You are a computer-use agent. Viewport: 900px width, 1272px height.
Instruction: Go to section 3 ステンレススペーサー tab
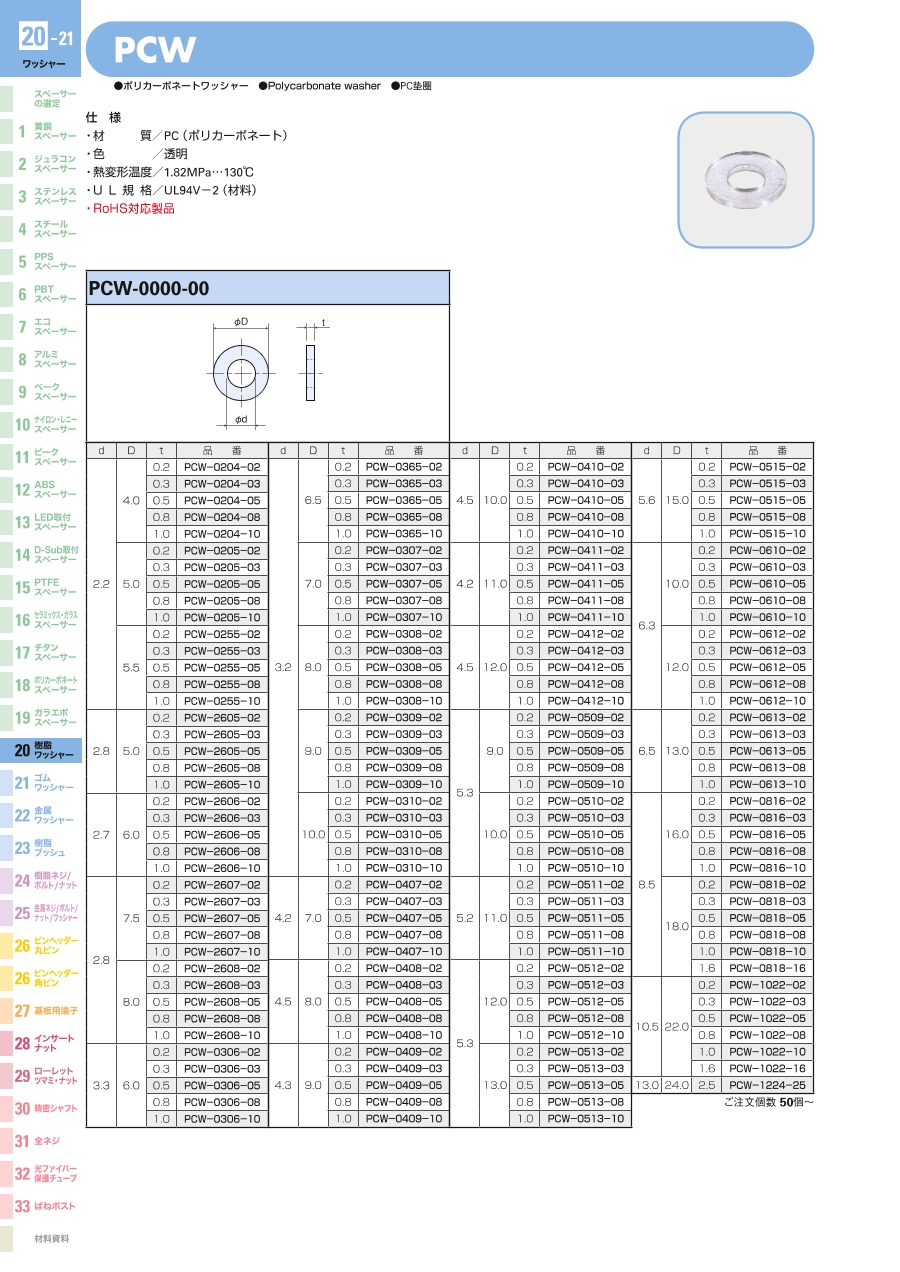40,196
